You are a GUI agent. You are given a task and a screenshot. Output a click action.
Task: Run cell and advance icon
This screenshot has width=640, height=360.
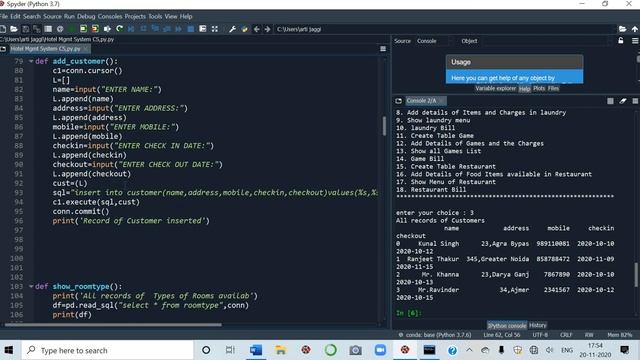pyautogui.click(x=95, y=29)
